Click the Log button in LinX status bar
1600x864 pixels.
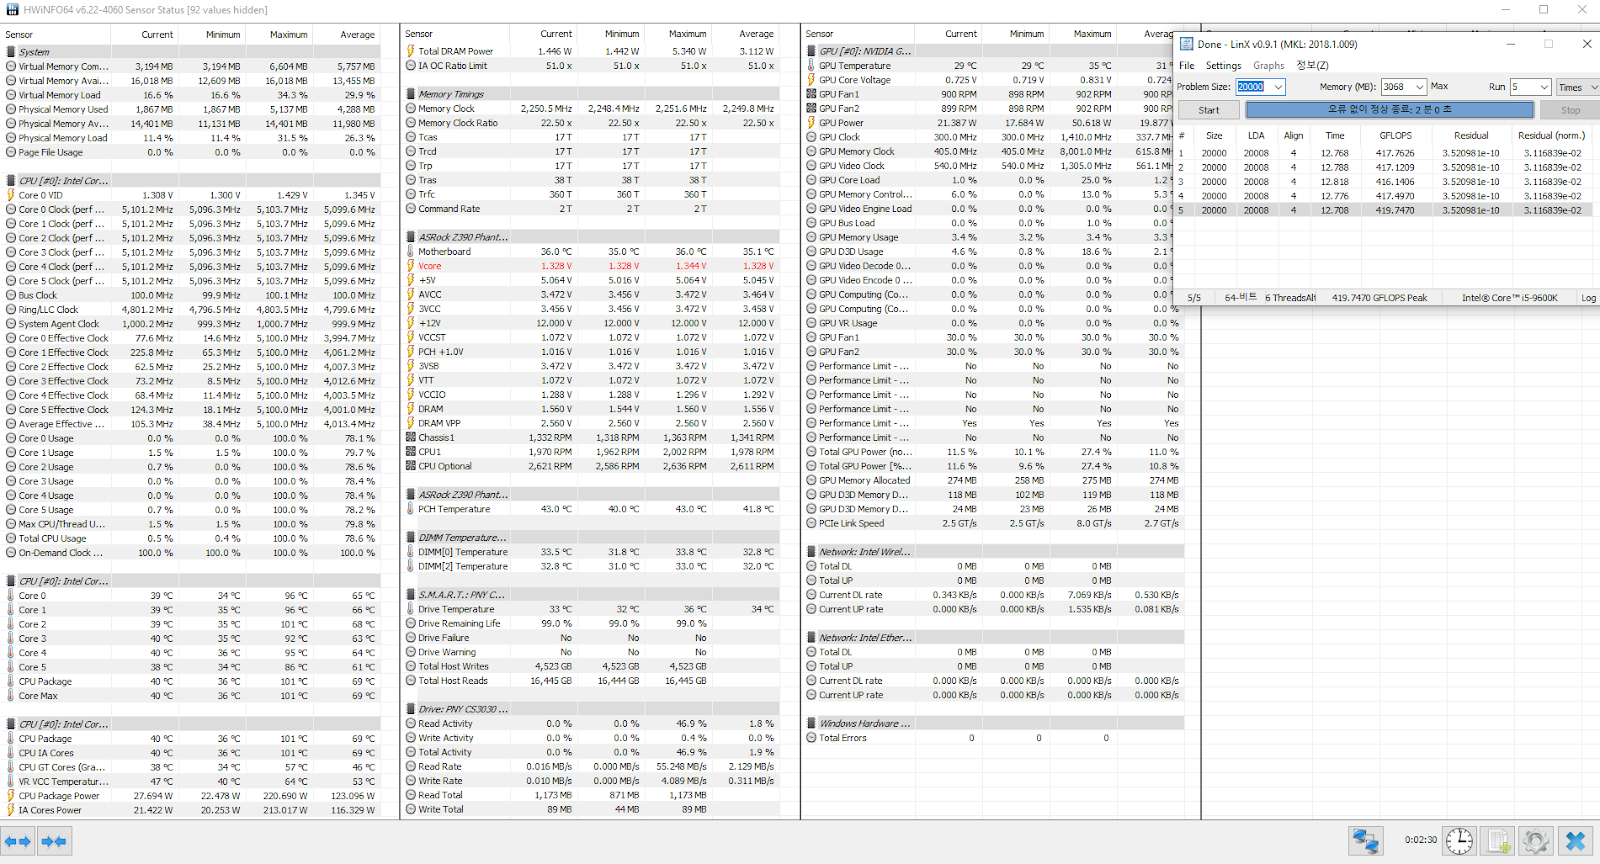[1588, 298]
